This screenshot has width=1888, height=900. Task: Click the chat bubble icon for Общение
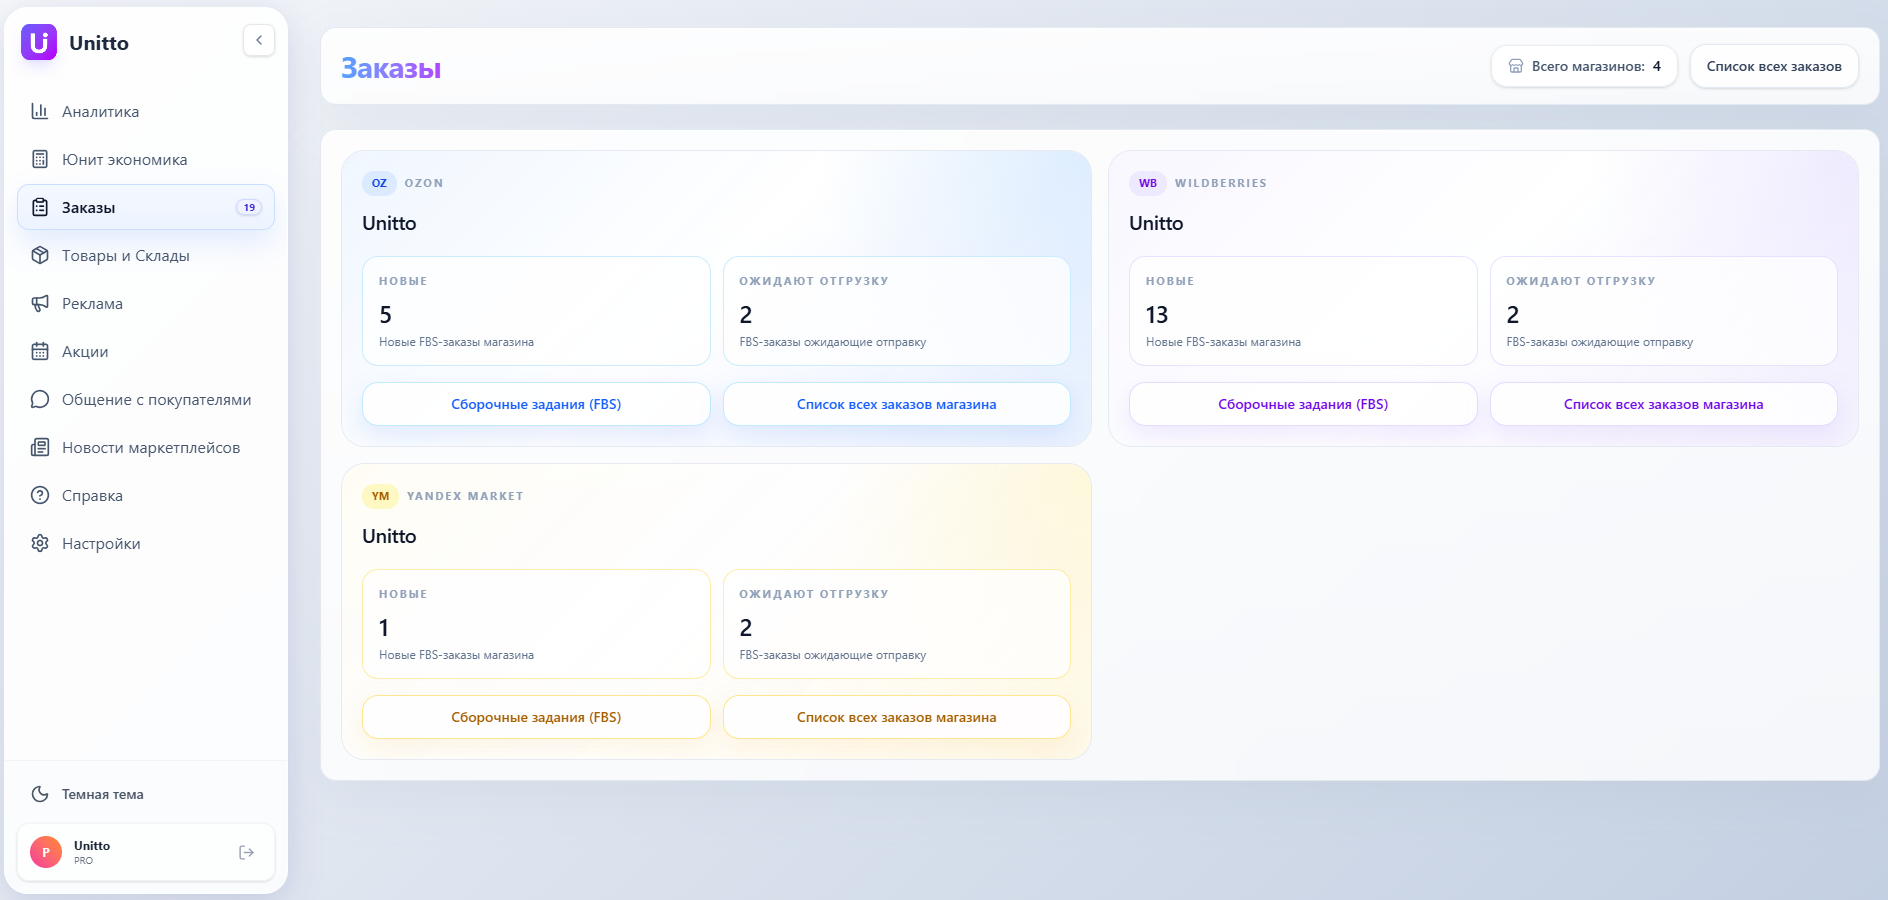pos(40,399)
